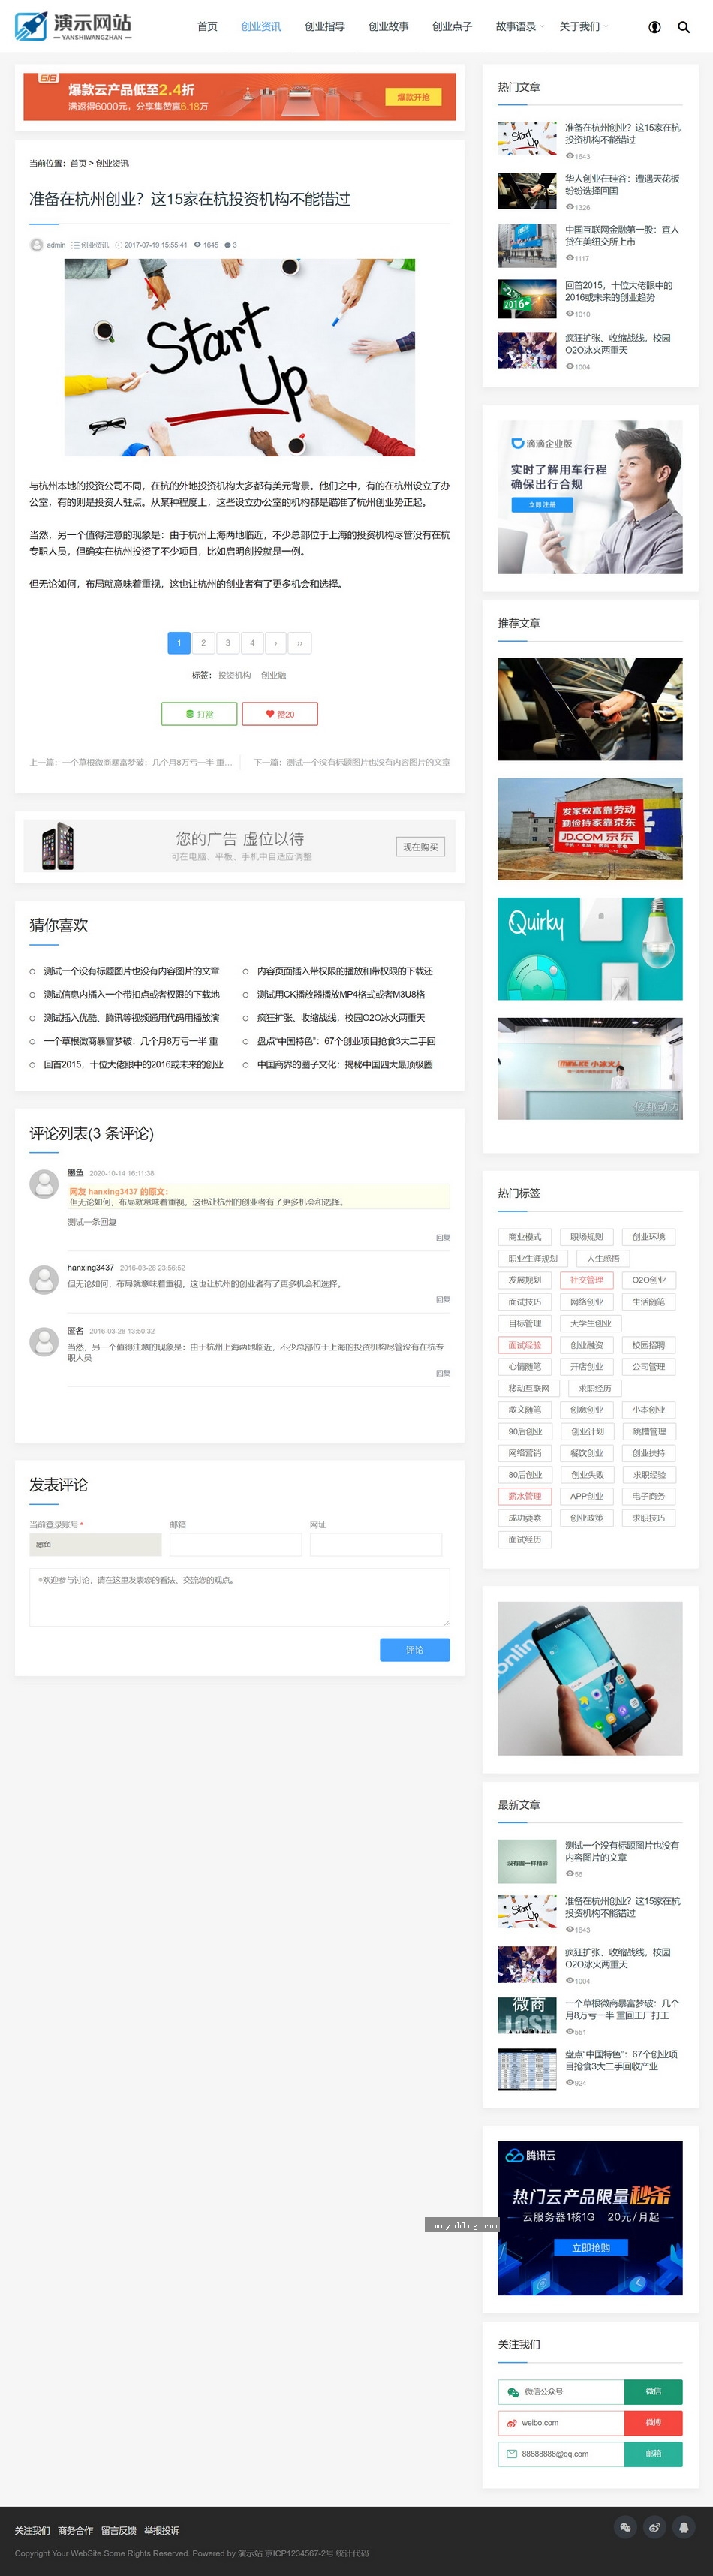This screenshot has height=2576, width=713.
Task: Open the 创业点子 nav item
Action: 452,27
